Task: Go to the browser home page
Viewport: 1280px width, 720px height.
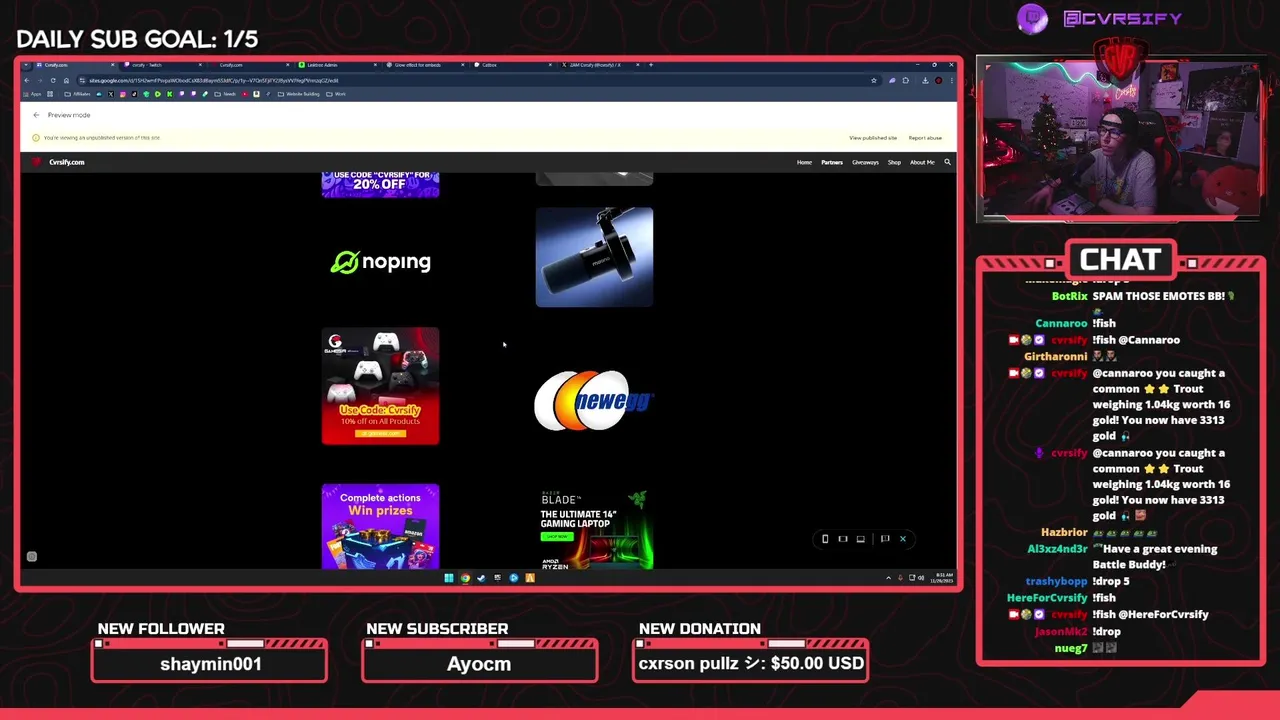Action: tap(66, 80)
